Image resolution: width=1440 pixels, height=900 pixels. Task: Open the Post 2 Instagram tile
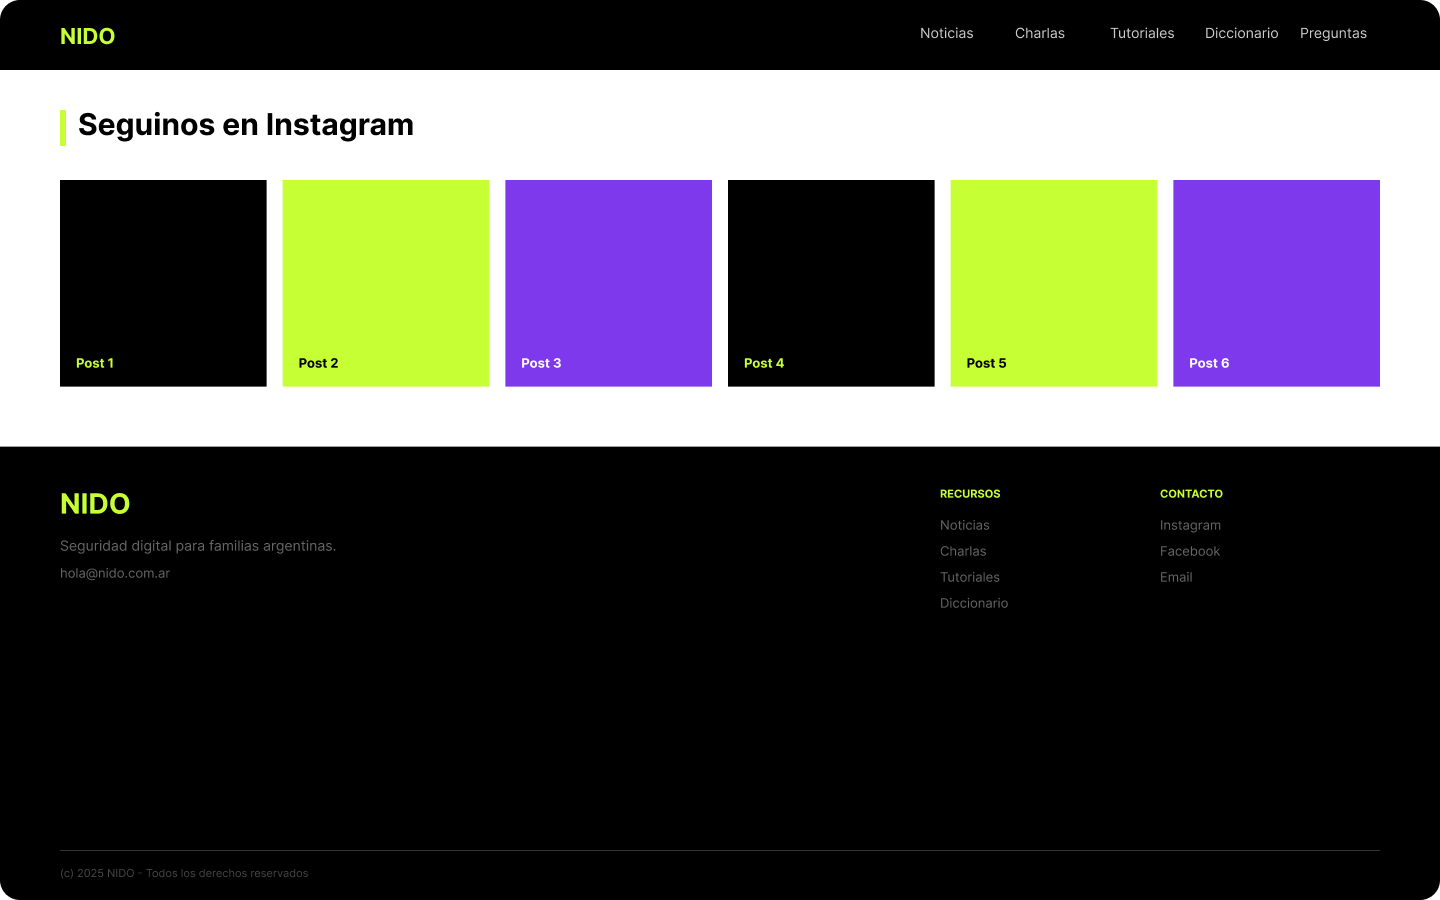[x=386, y=283]
